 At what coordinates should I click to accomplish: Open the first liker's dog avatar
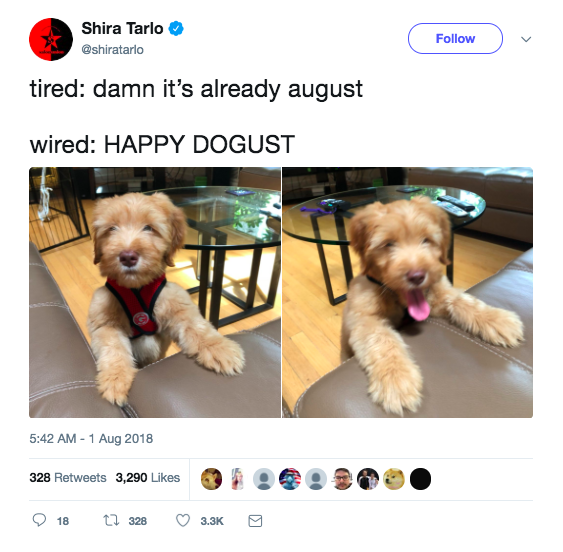click(211, 479)
